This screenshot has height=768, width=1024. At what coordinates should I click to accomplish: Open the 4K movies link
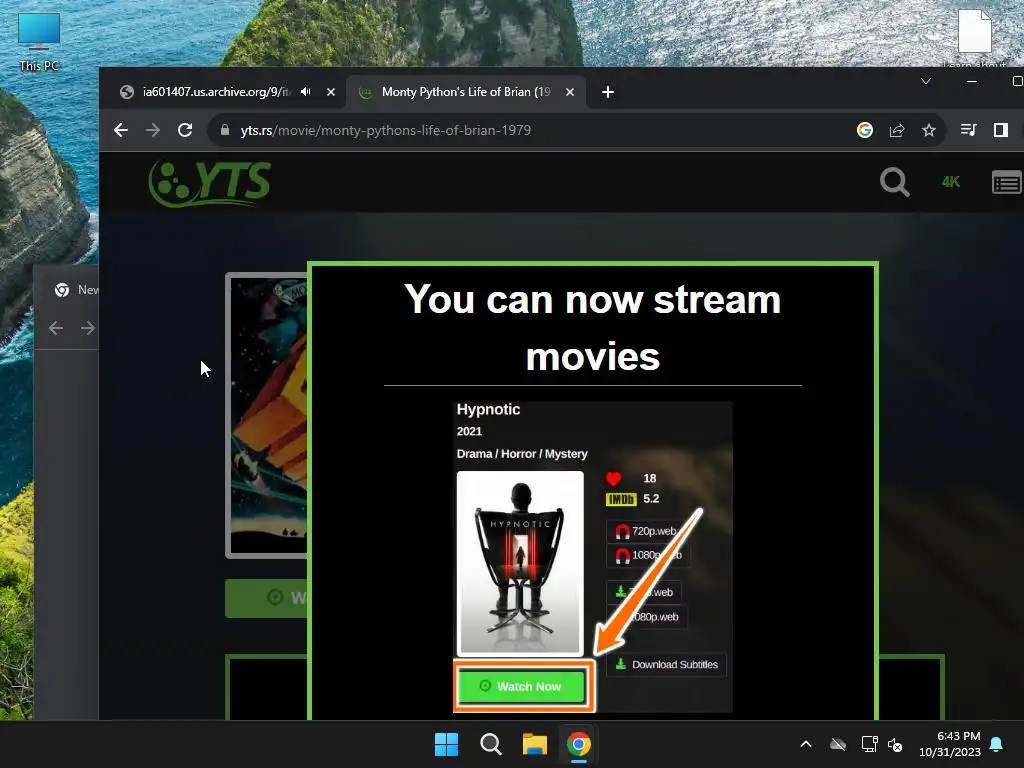[x=950, y=182]
